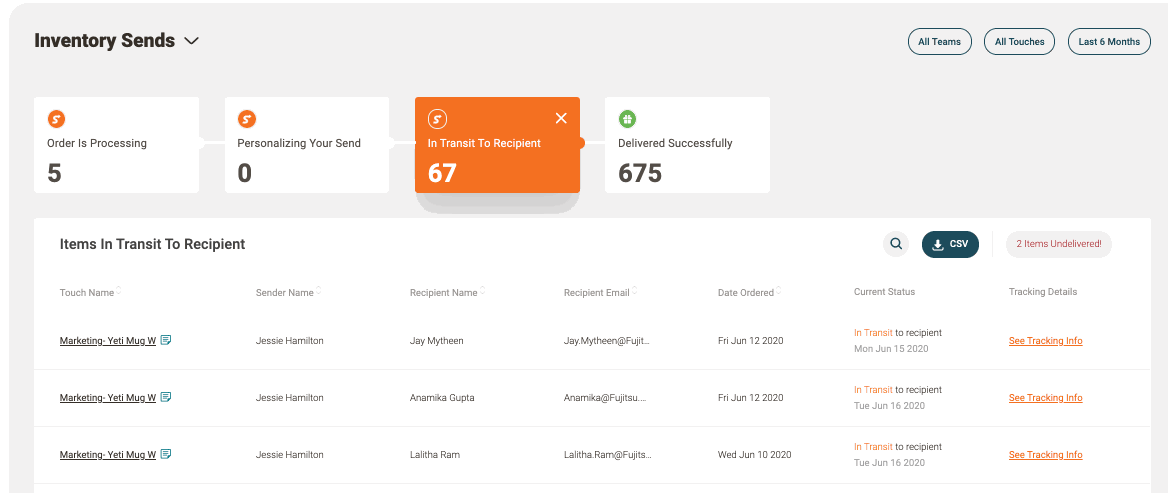Open See Tracking Info for Jay Mytheen
The height and width of the screenshot is (493, 1168).
click(x=1045, y=341)
